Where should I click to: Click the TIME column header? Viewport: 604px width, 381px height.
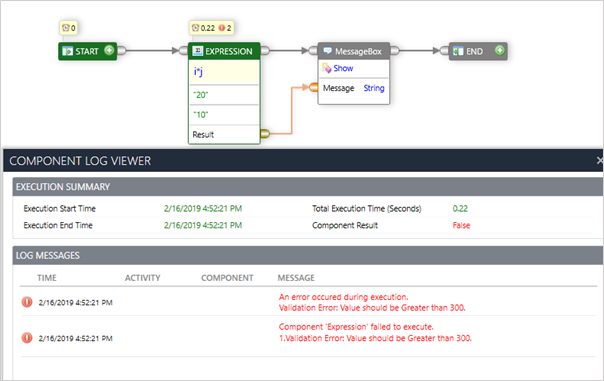point(47,278)
